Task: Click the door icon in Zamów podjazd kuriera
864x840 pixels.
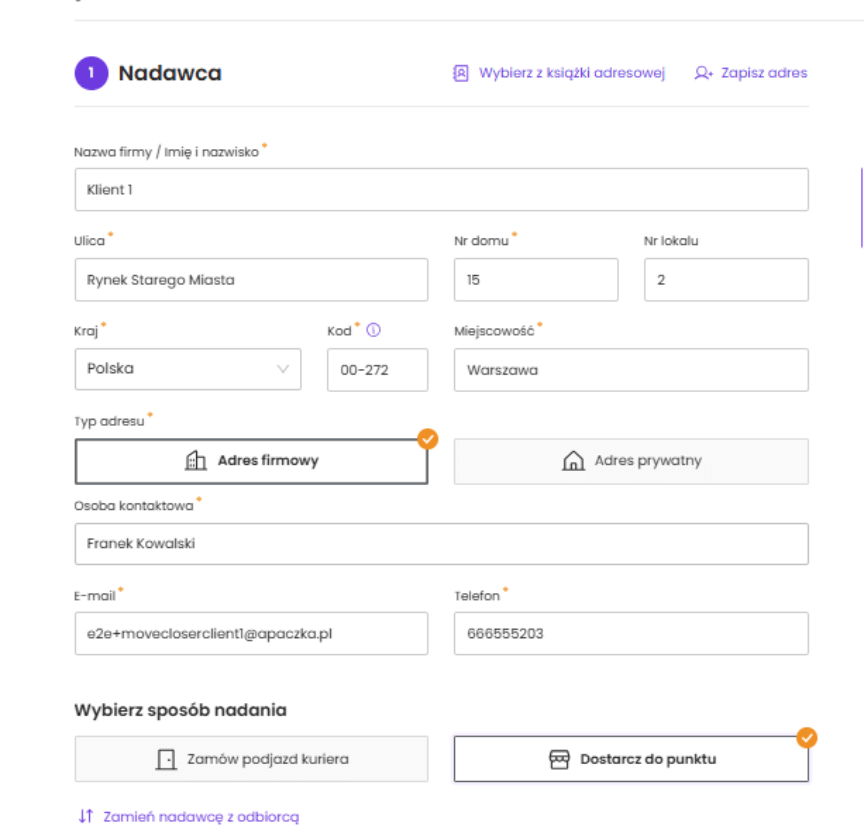Action: [x=166, y=759]
